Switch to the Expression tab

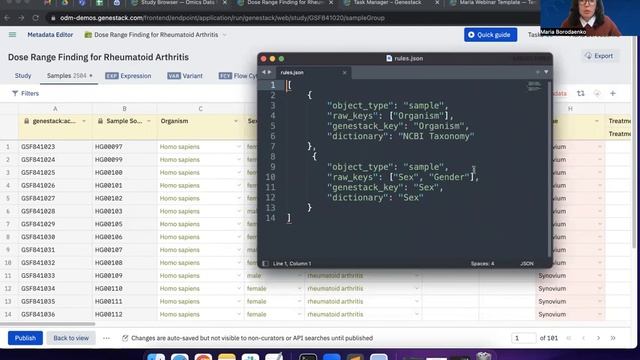coord(128,76)
